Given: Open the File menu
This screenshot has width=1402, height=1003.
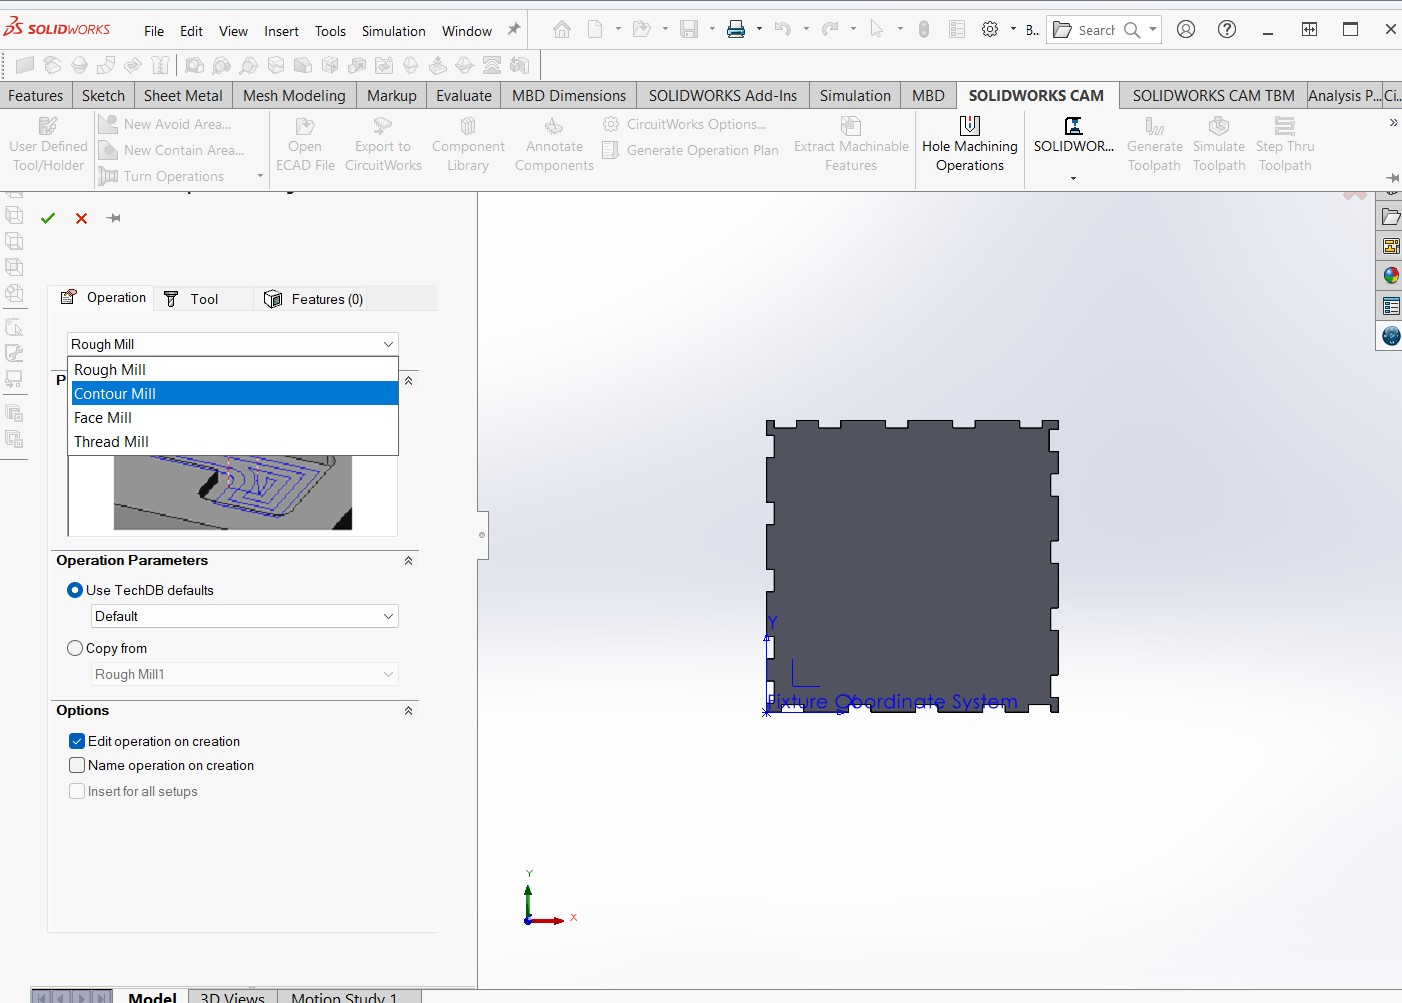Looking at the screenshot, I should pos(154,31).
